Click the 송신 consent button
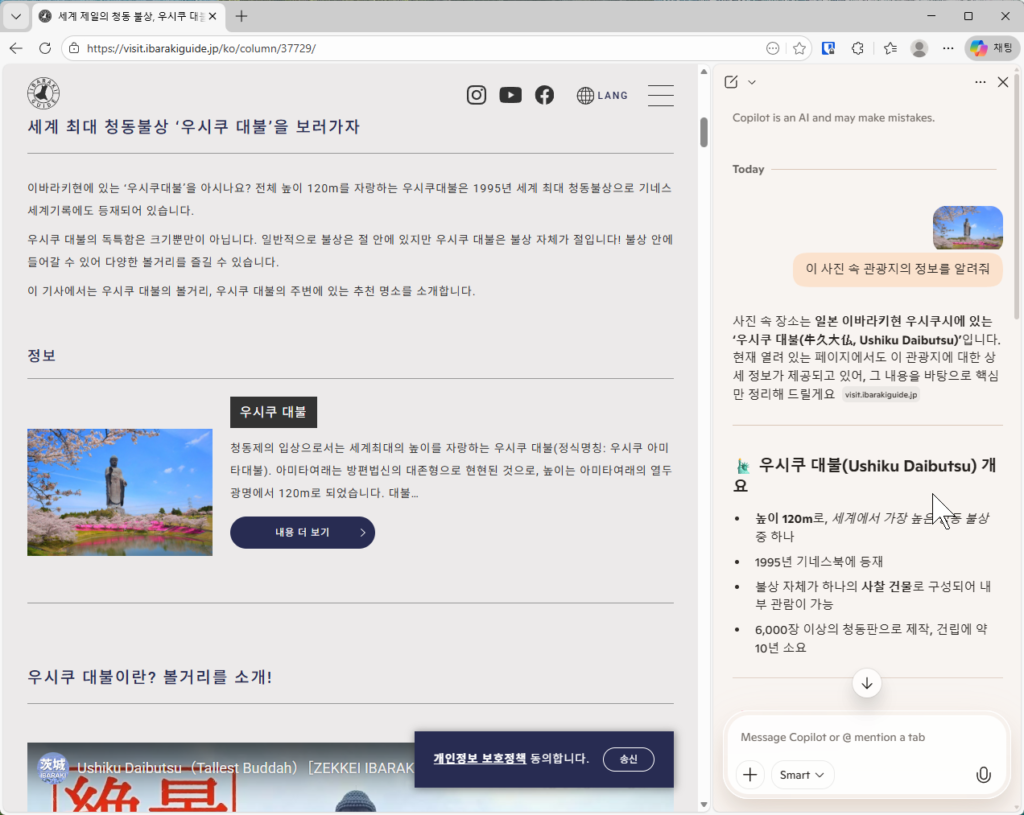 coord(628,759)
